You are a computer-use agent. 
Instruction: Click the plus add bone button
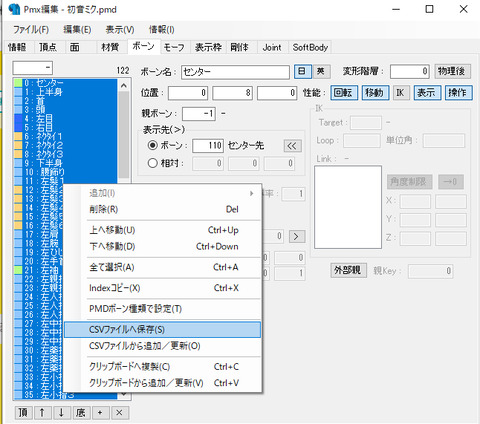pyautogui.click(x=100, y=413)
